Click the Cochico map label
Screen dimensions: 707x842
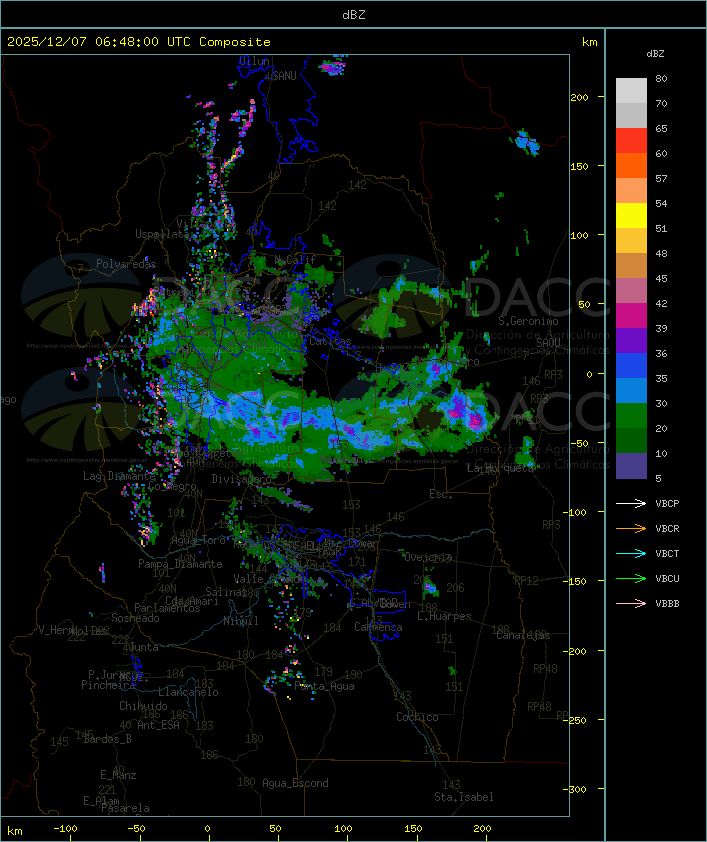[417, 717]
